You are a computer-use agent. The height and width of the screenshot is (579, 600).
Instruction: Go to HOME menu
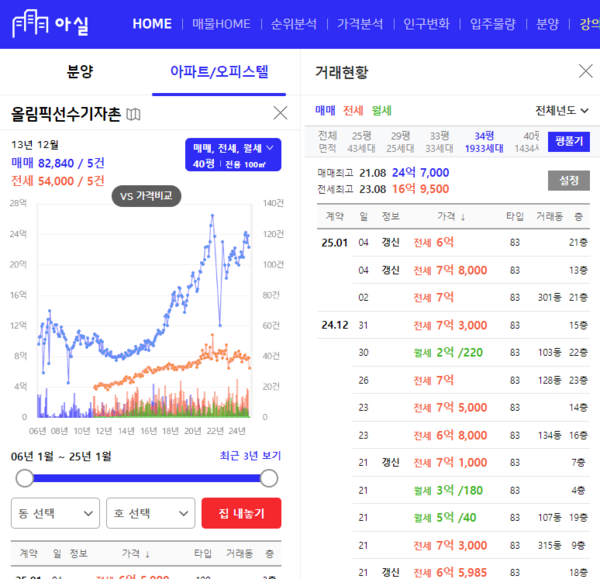[152, 24]
